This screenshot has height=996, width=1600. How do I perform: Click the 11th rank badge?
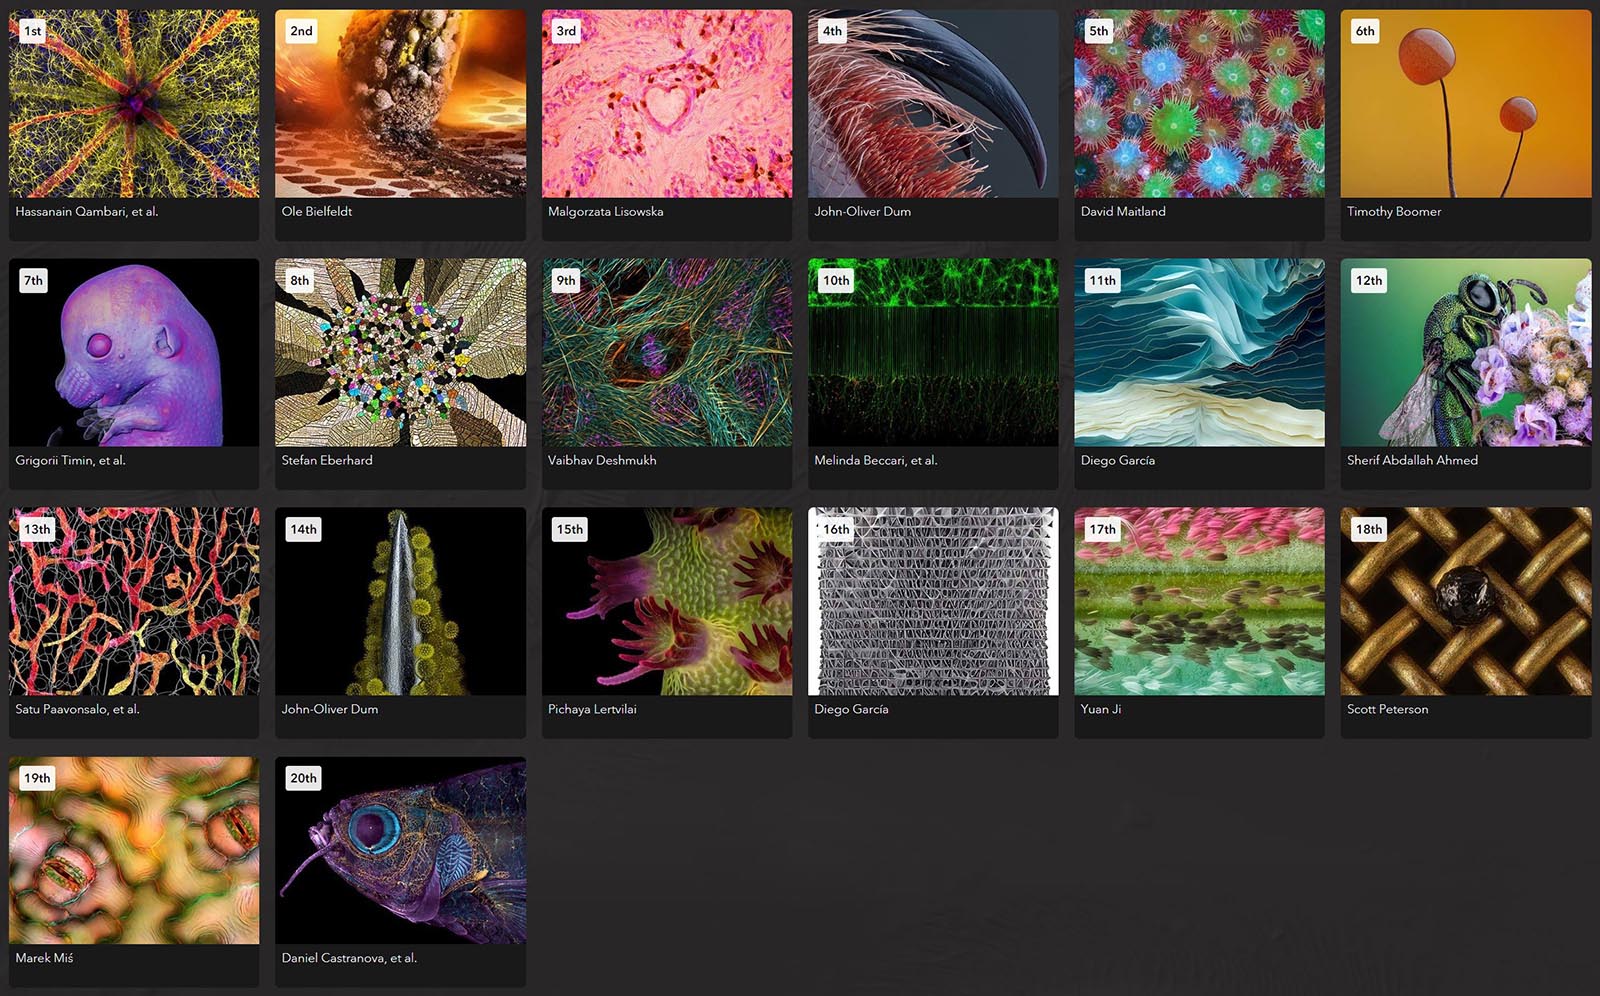(1103, 280)
